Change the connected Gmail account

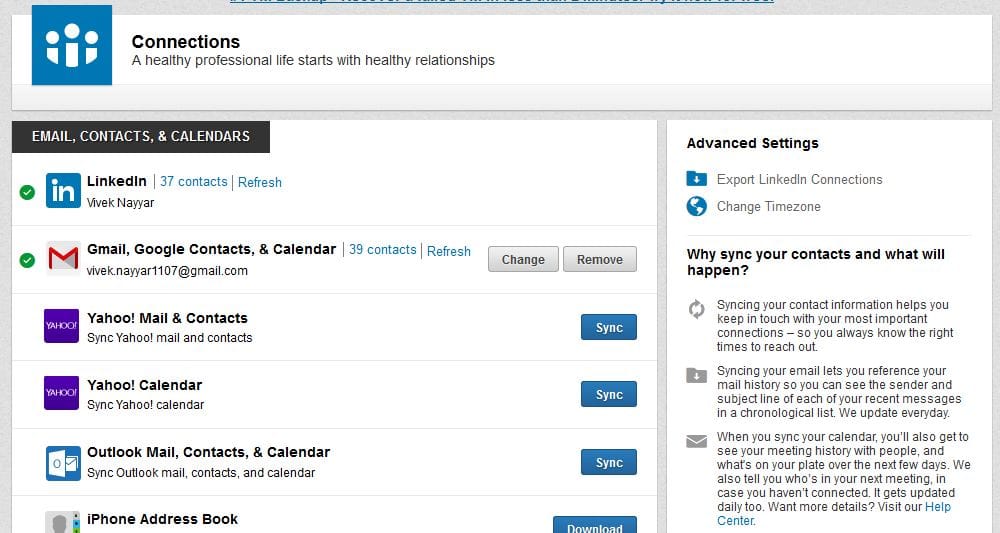[x=523, y=259]
